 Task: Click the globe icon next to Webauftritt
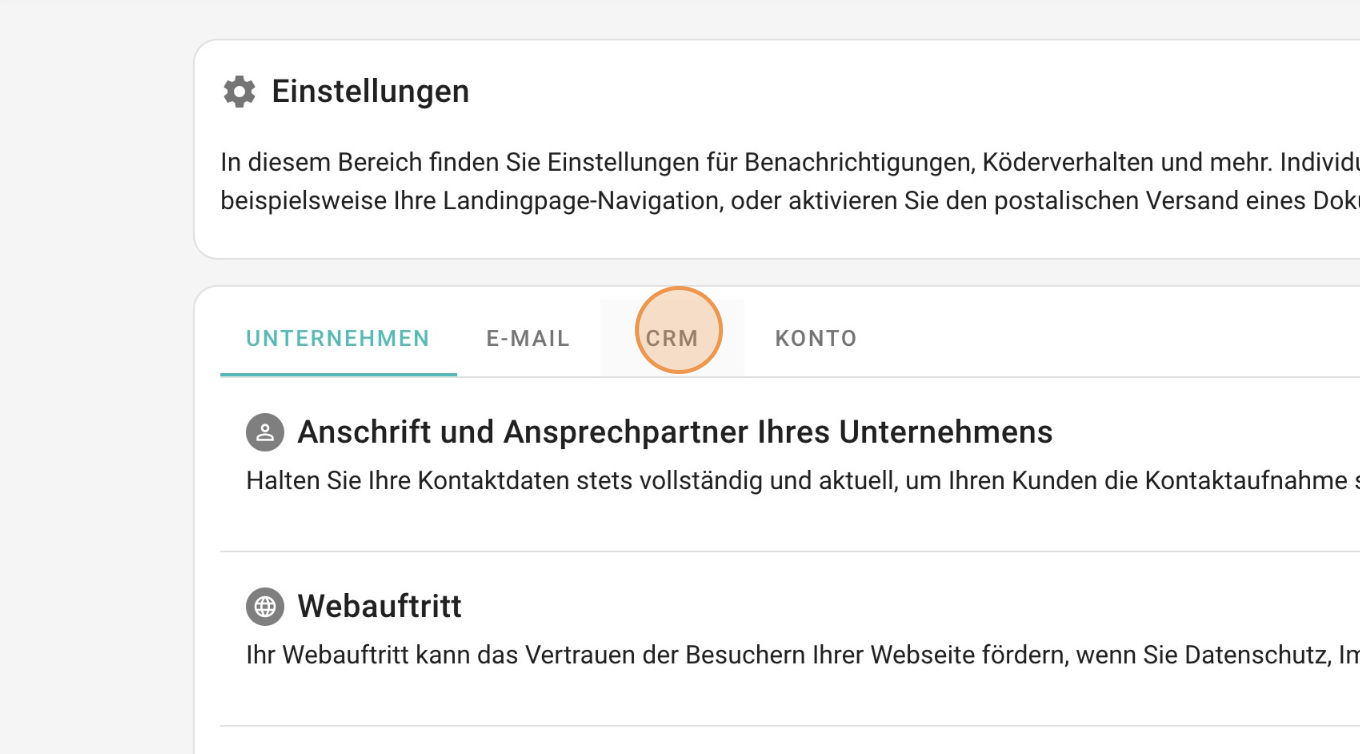pyautogui.click(x=265, y=606)
